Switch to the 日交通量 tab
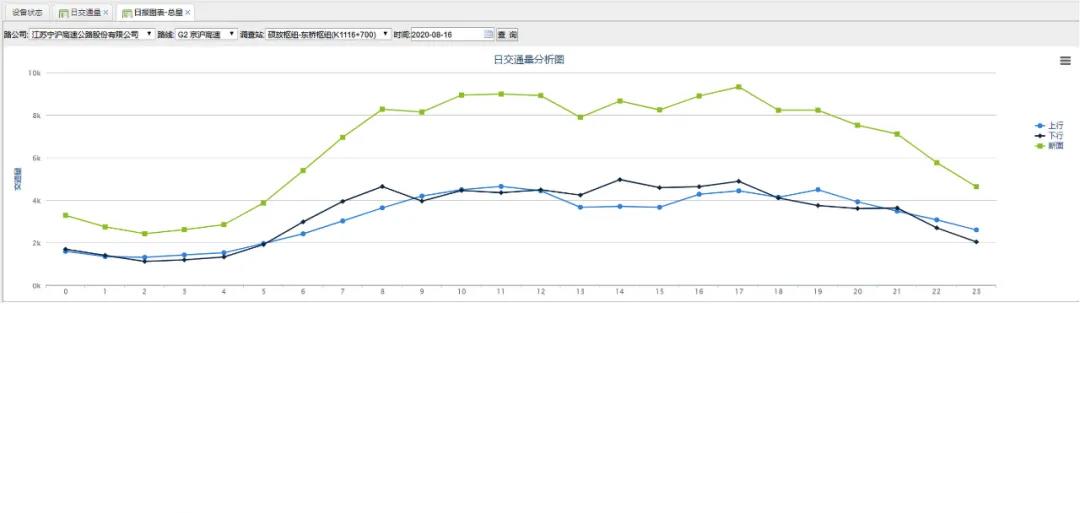The height and width of the screenshot is (513, 1080). pyautogui.click(x=85, y=13)
